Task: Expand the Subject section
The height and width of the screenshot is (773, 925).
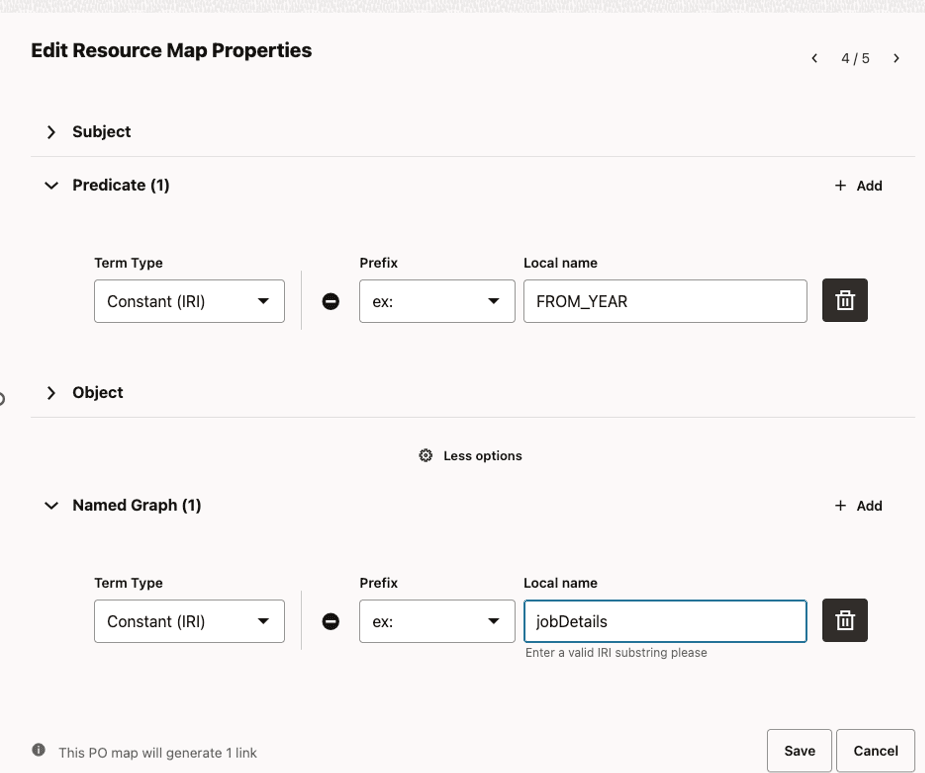Action: point(51,132)
